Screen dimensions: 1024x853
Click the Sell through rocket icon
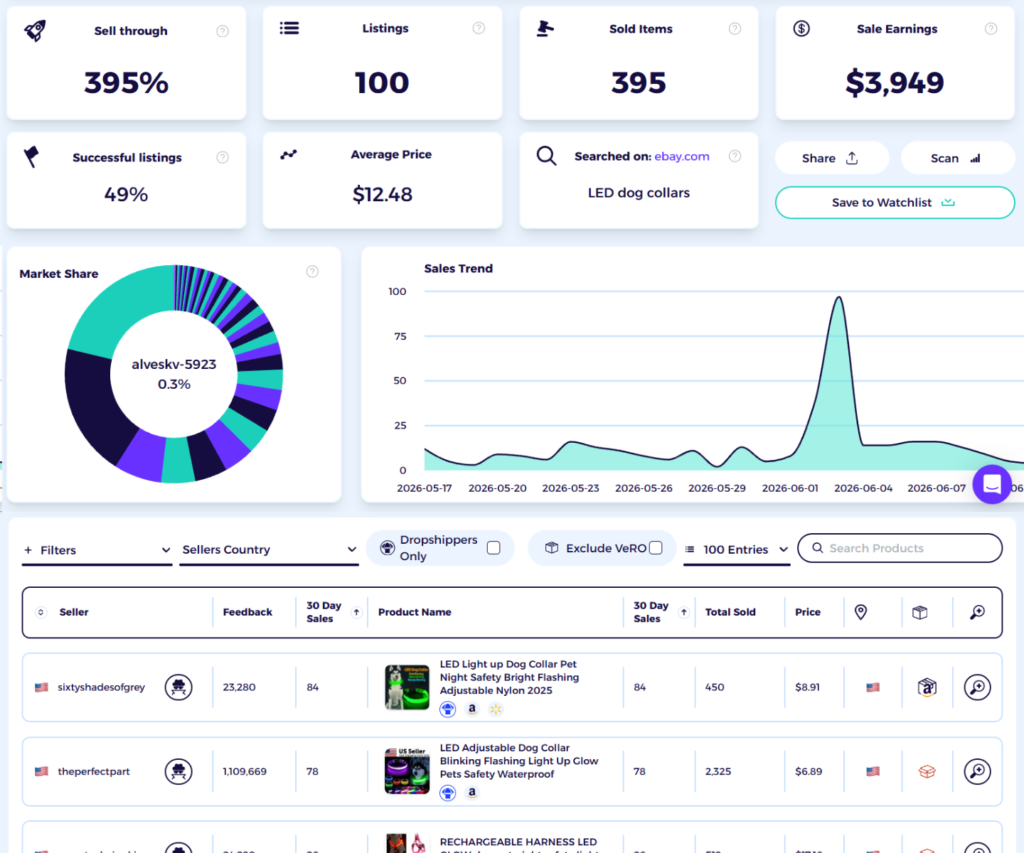35,30
